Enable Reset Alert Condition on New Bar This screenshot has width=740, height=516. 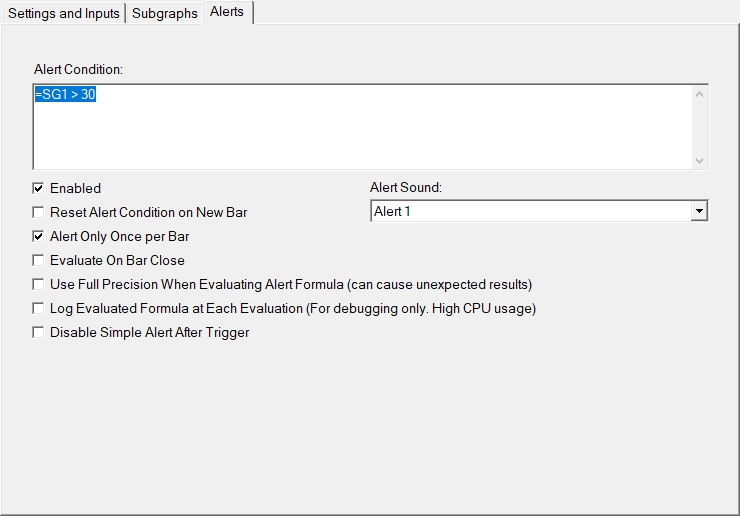(x=39, y=212)
